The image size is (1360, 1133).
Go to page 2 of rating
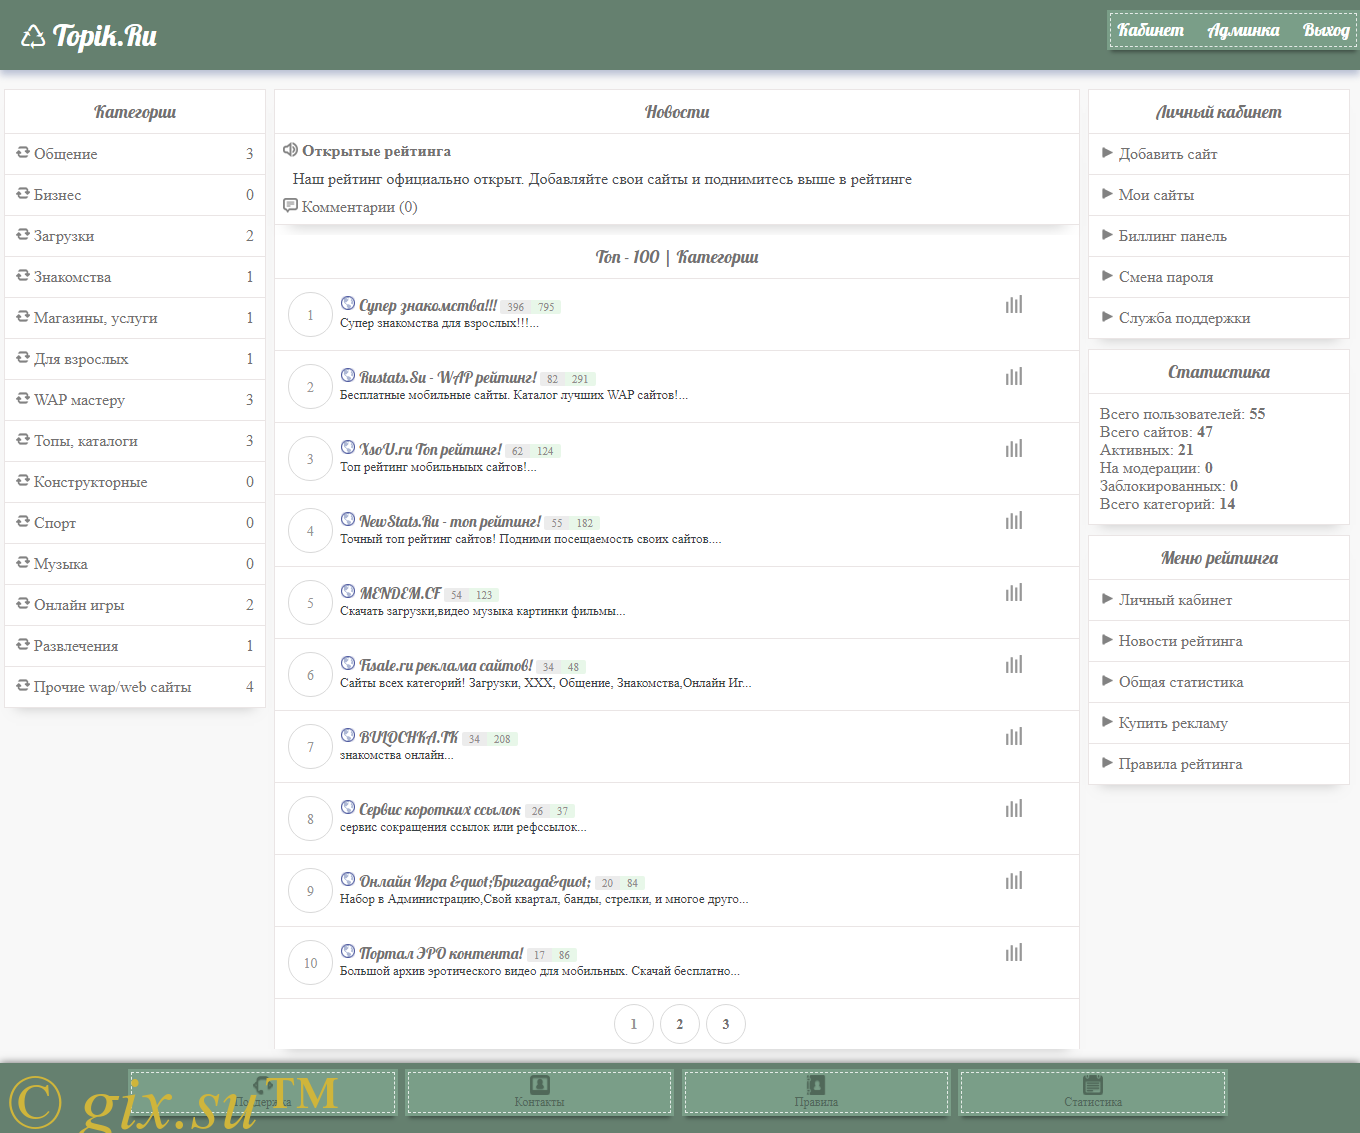(680, 1024)
